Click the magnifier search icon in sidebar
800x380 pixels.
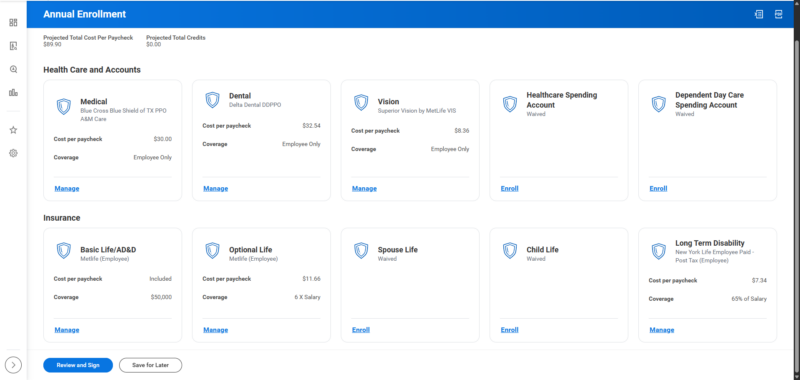point(13,69)
